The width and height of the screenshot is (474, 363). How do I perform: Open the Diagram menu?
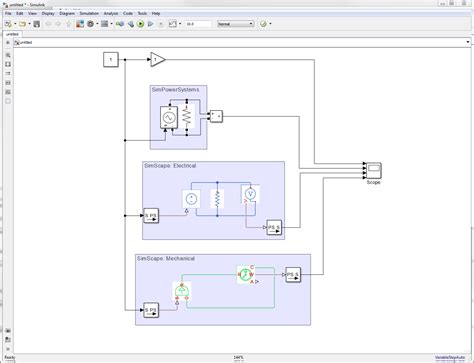click(67, 14)
